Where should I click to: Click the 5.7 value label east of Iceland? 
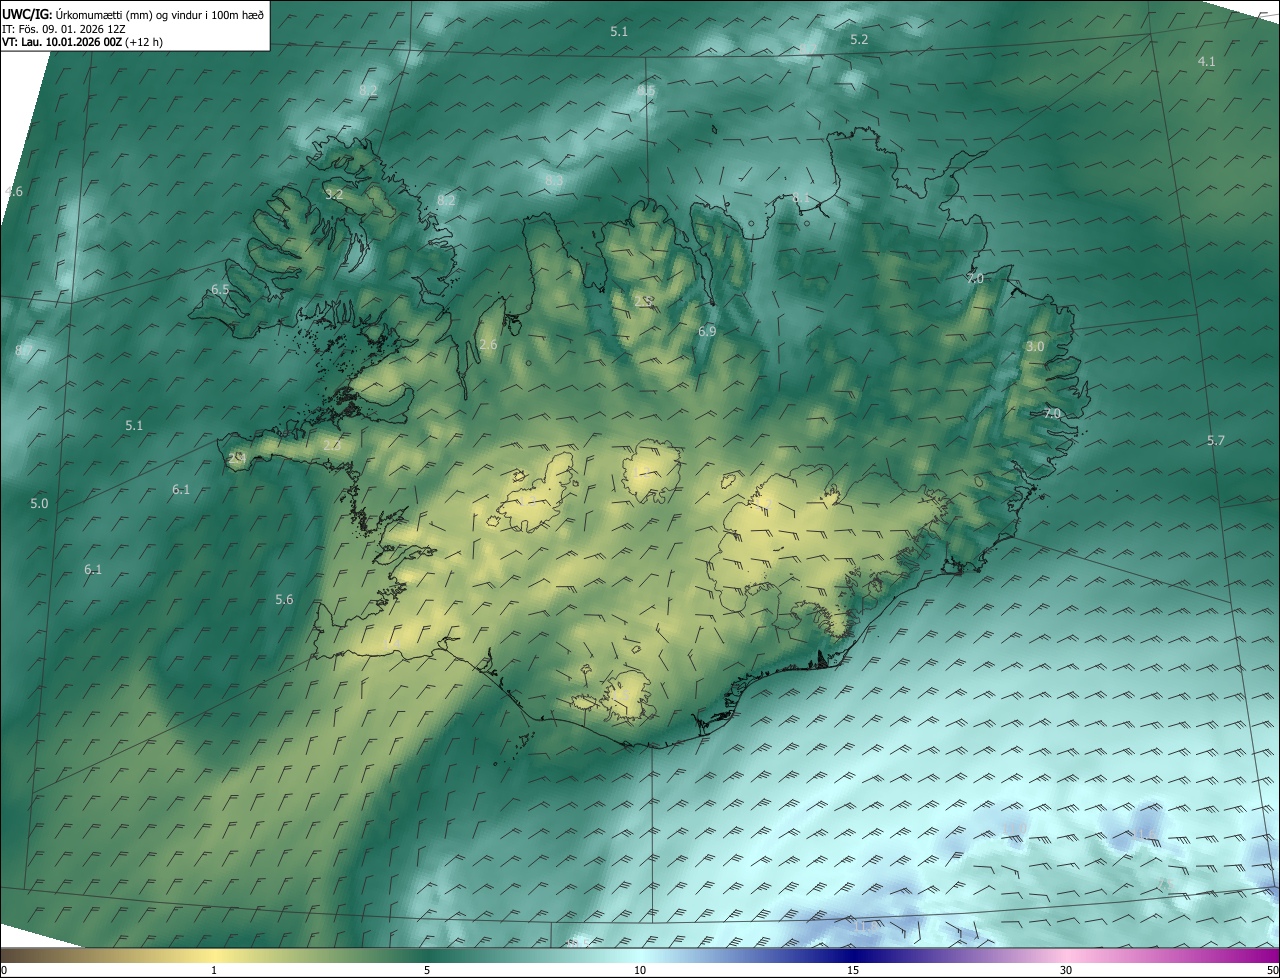(1215, 440)
